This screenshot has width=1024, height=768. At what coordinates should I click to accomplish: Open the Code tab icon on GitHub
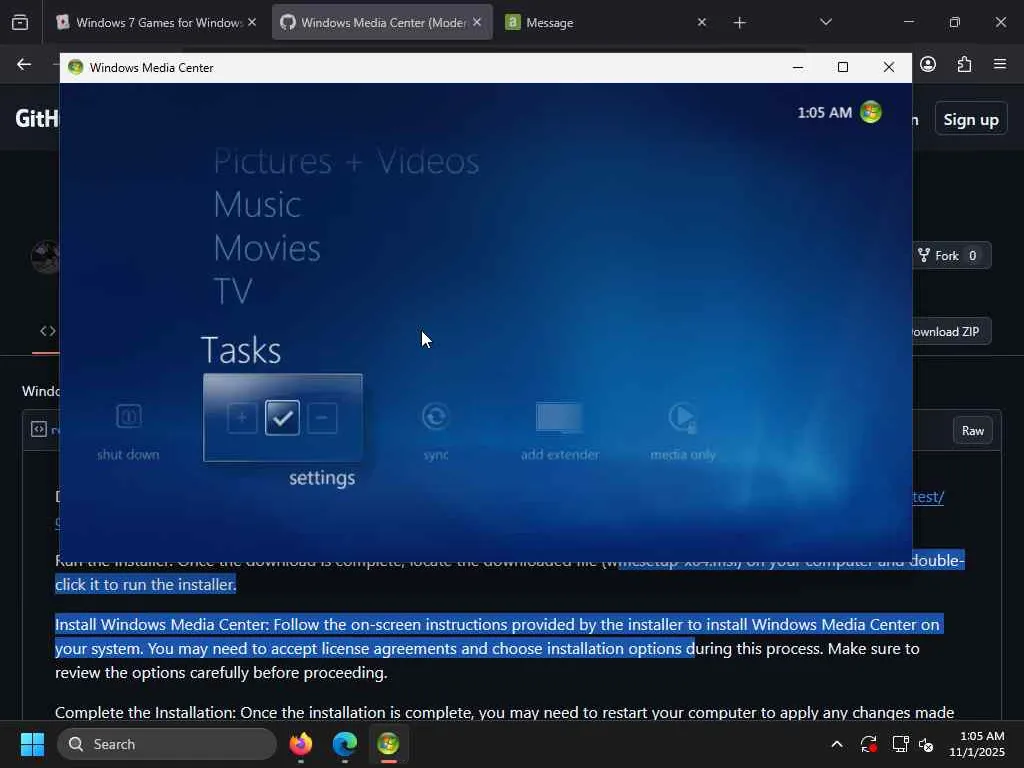48,331
